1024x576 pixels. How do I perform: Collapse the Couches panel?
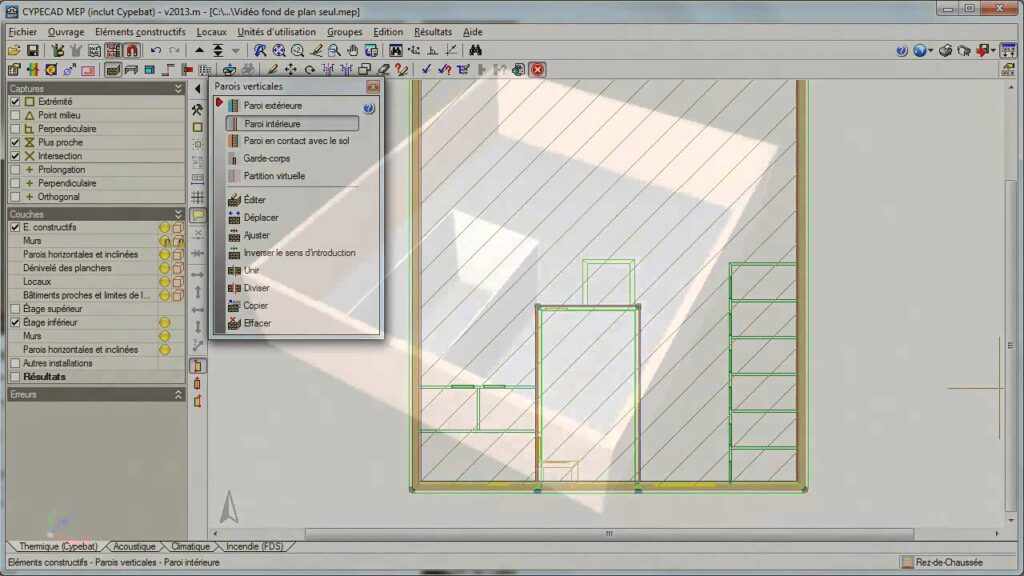[178, 214]
